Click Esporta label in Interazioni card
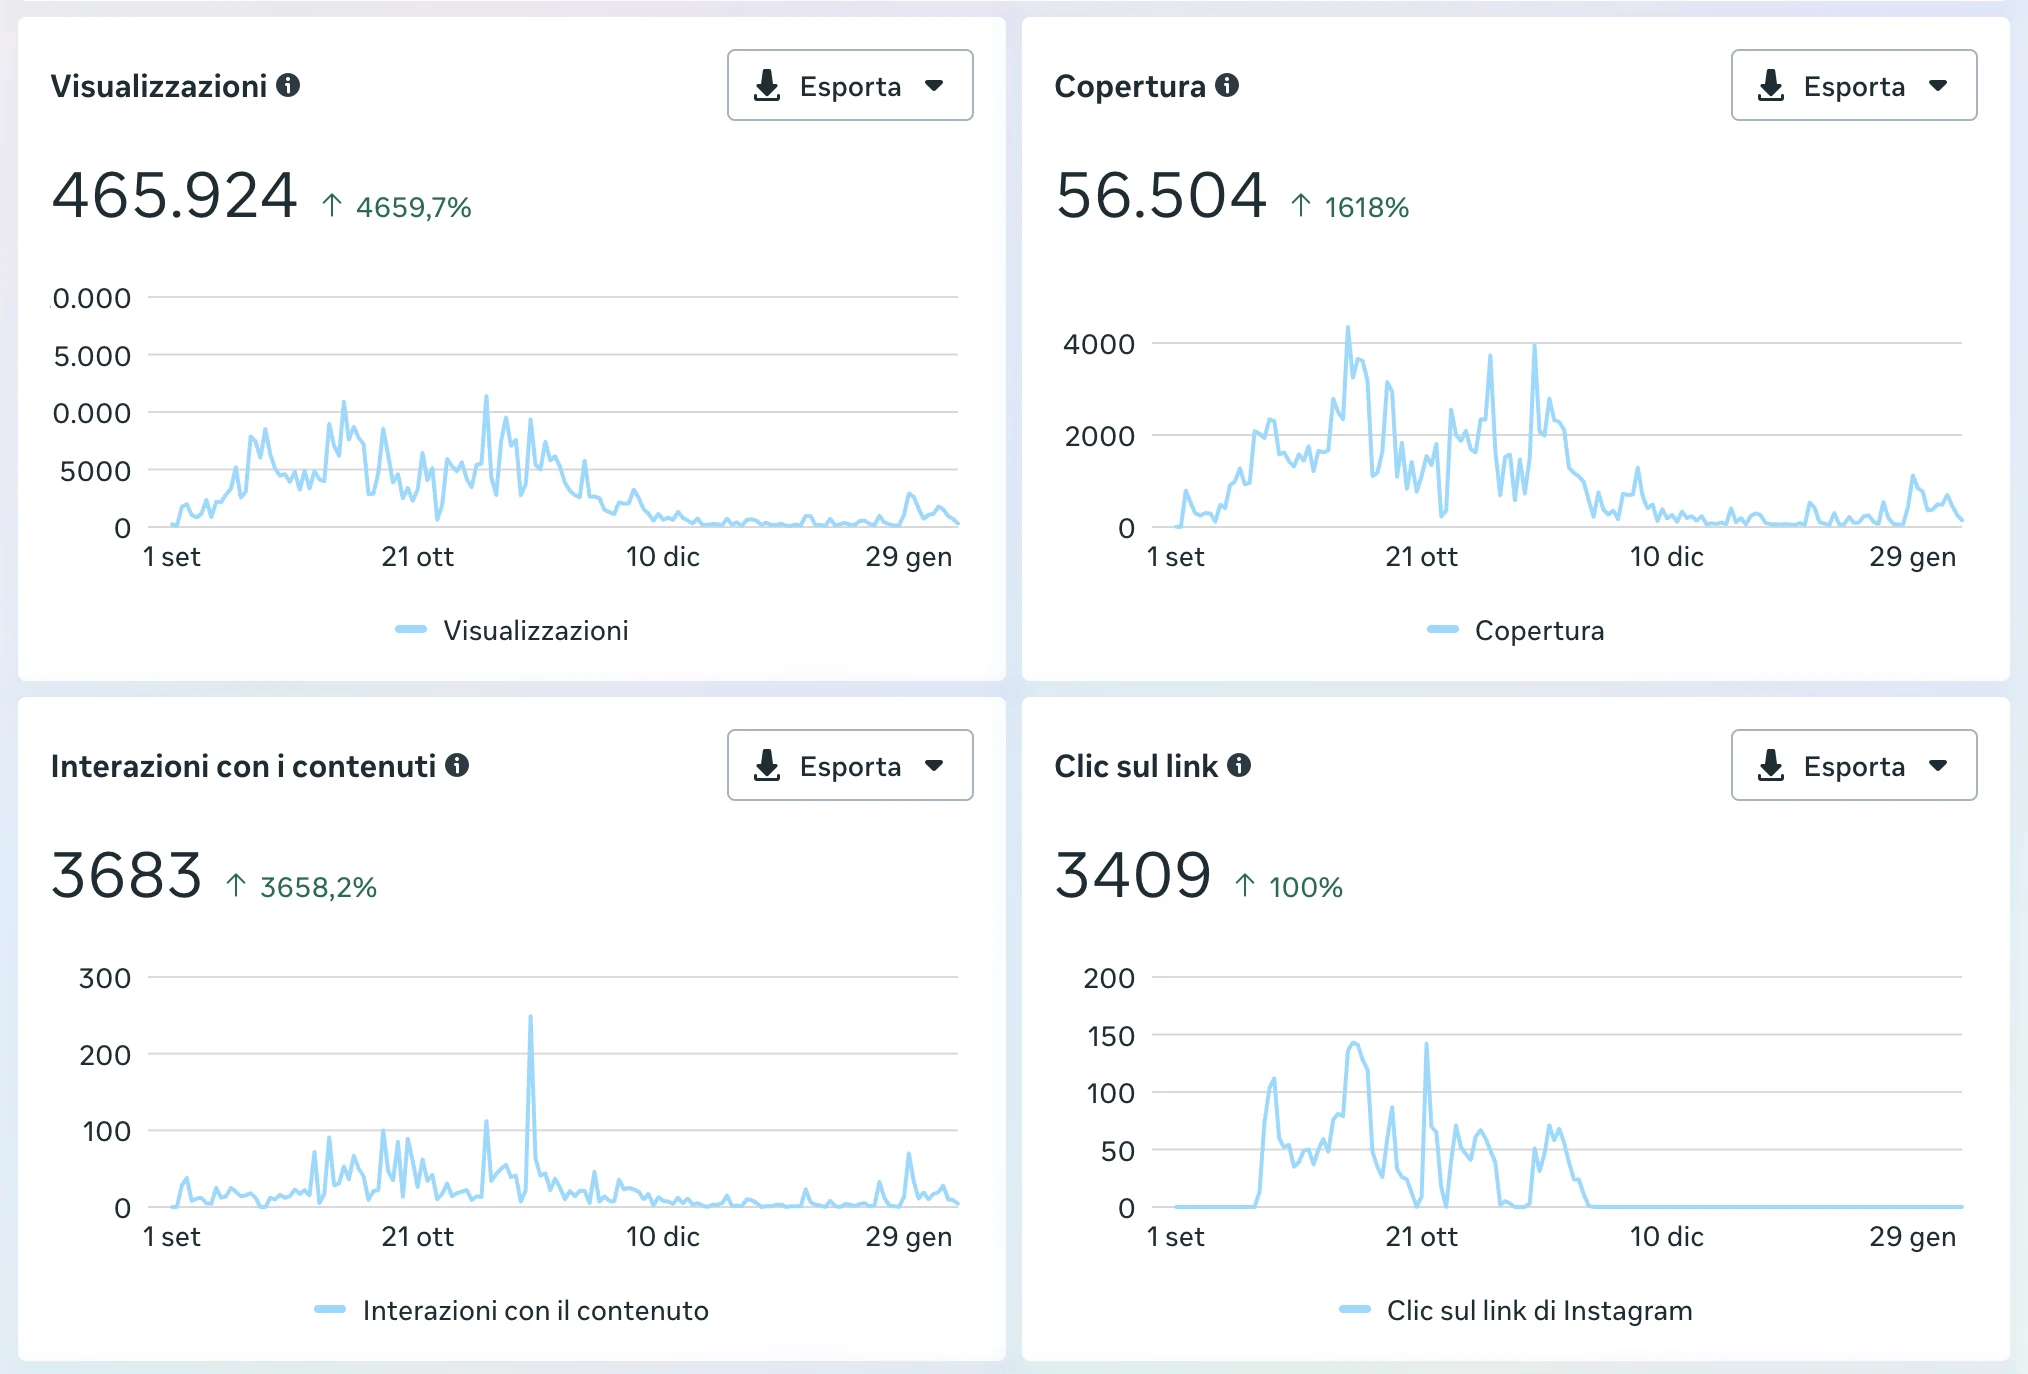2028x1374 pixels. click(x=850, y=766)
